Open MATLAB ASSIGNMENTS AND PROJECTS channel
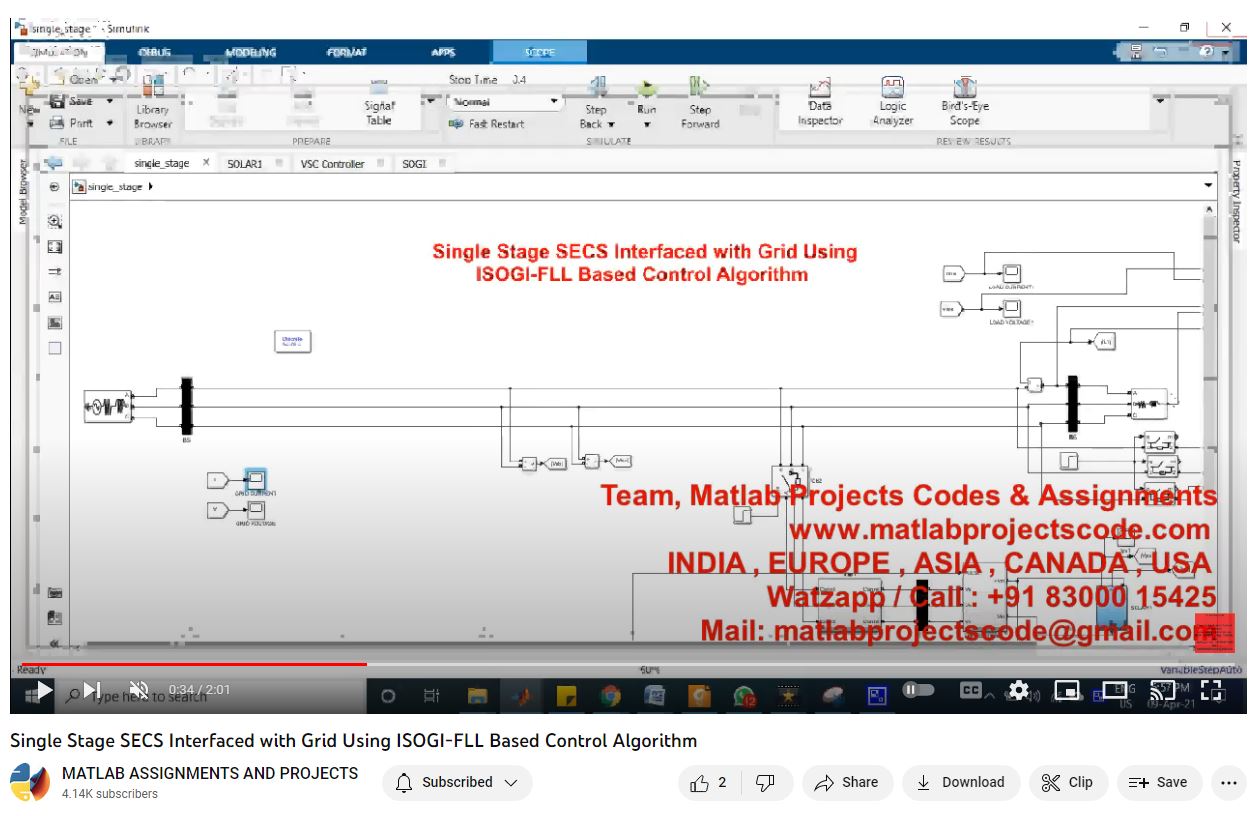The image size is (1256, 816). [x=210, y=773]
